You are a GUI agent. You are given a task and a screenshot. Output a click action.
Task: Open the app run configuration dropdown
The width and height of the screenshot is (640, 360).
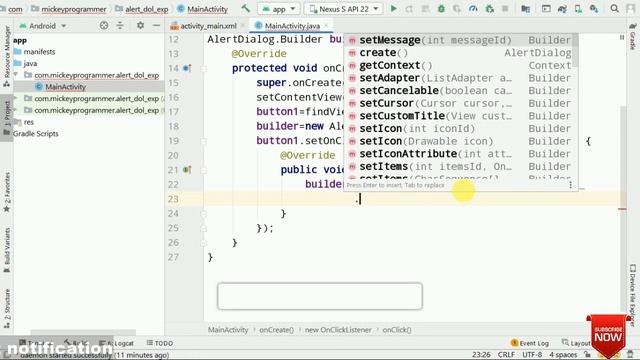279,9
